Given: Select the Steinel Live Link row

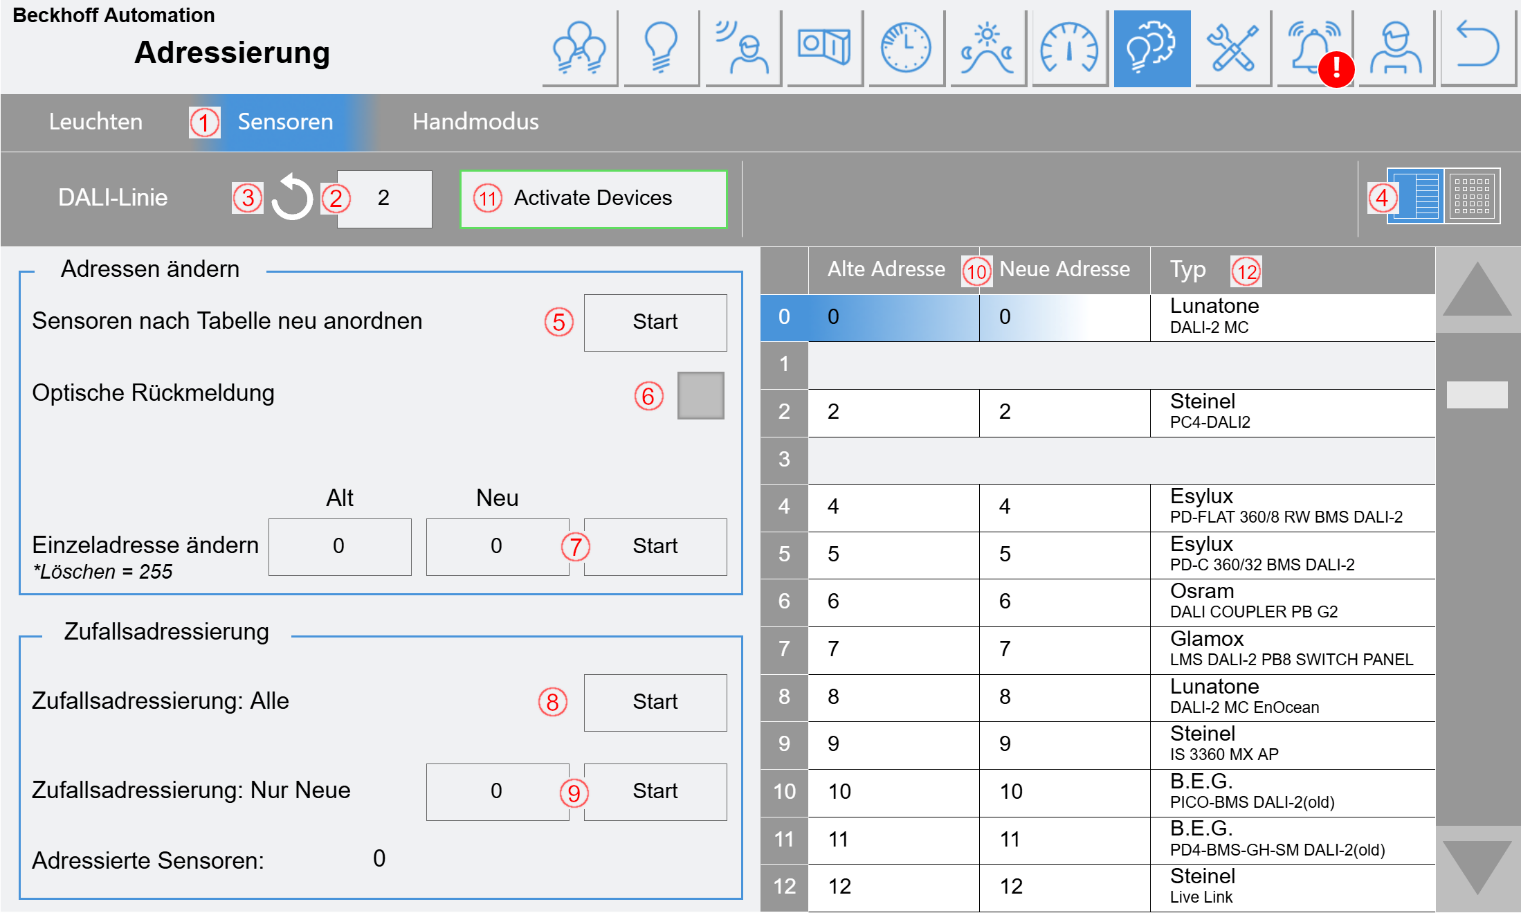Looking at the screenshot, I should coord(1097,888).
